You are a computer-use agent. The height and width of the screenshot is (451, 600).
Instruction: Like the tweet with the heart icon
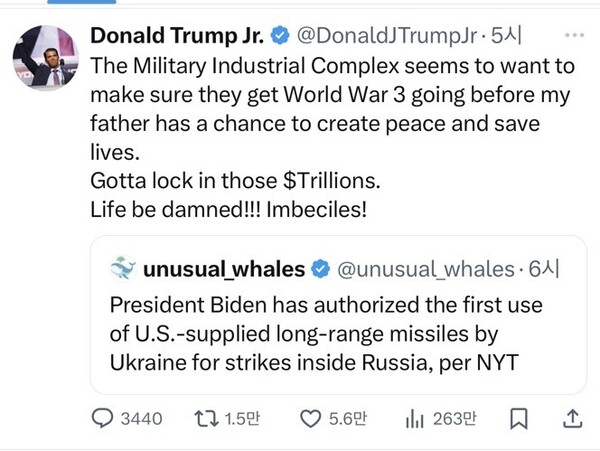(x=312, y=418)
